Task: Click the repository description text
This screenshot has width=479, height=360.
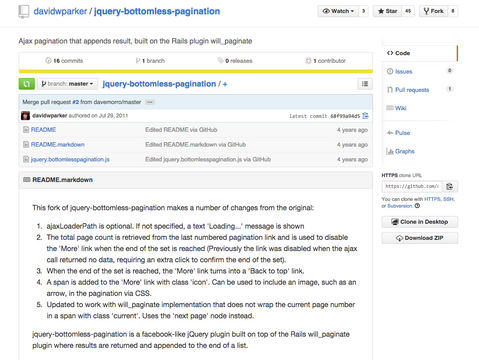Action: pyautogui.click(x=135, y=41)
